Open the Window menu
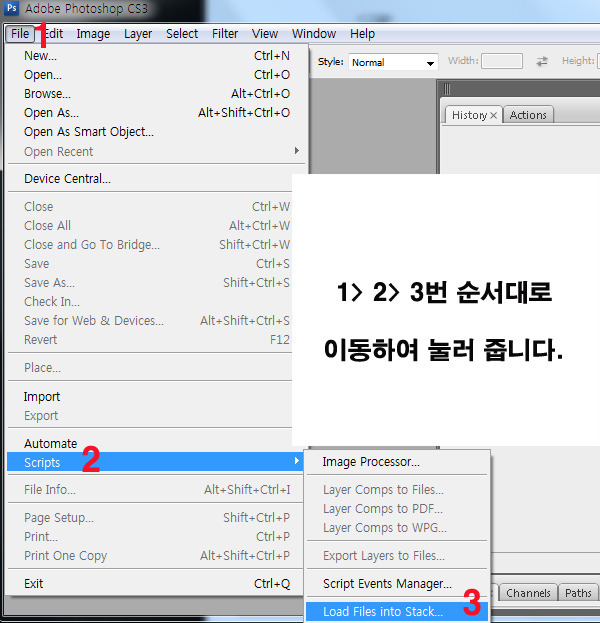 tap(314, 34)
